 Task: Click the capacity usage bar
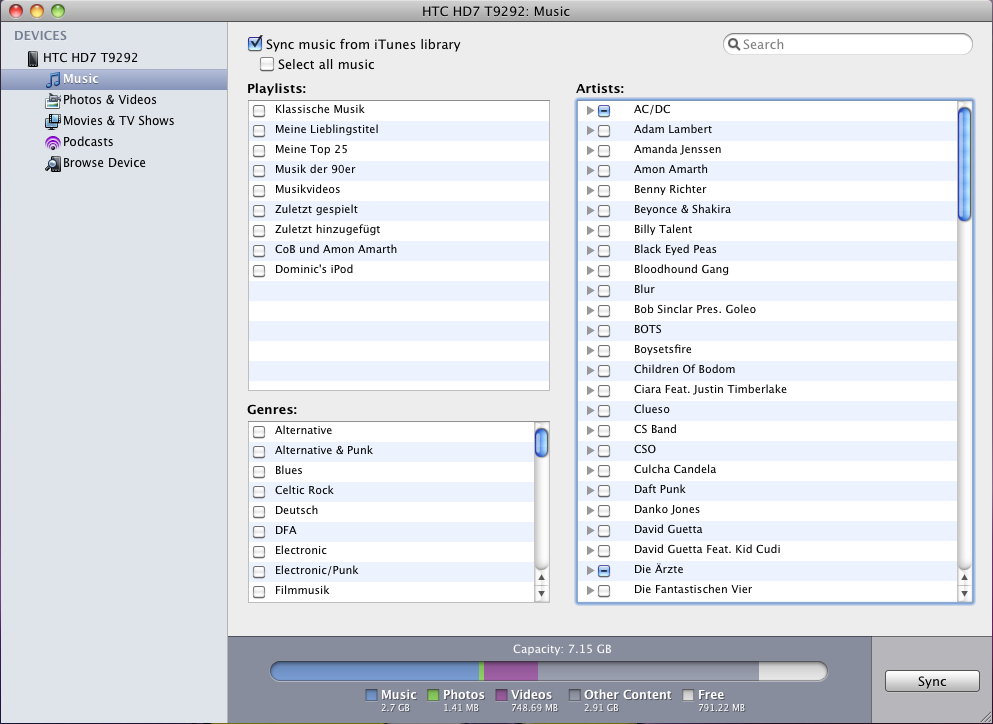(x=548, y=671)
